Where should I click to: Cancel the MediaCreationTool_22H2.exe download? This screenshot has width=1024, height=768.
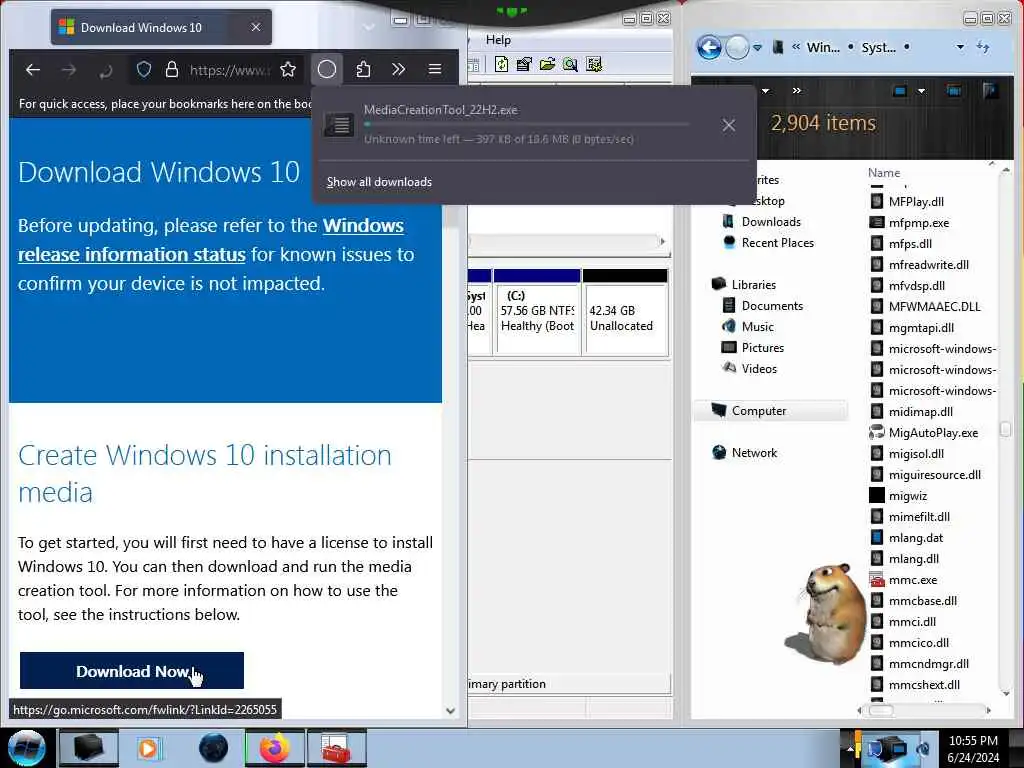[x=729, y=125]
